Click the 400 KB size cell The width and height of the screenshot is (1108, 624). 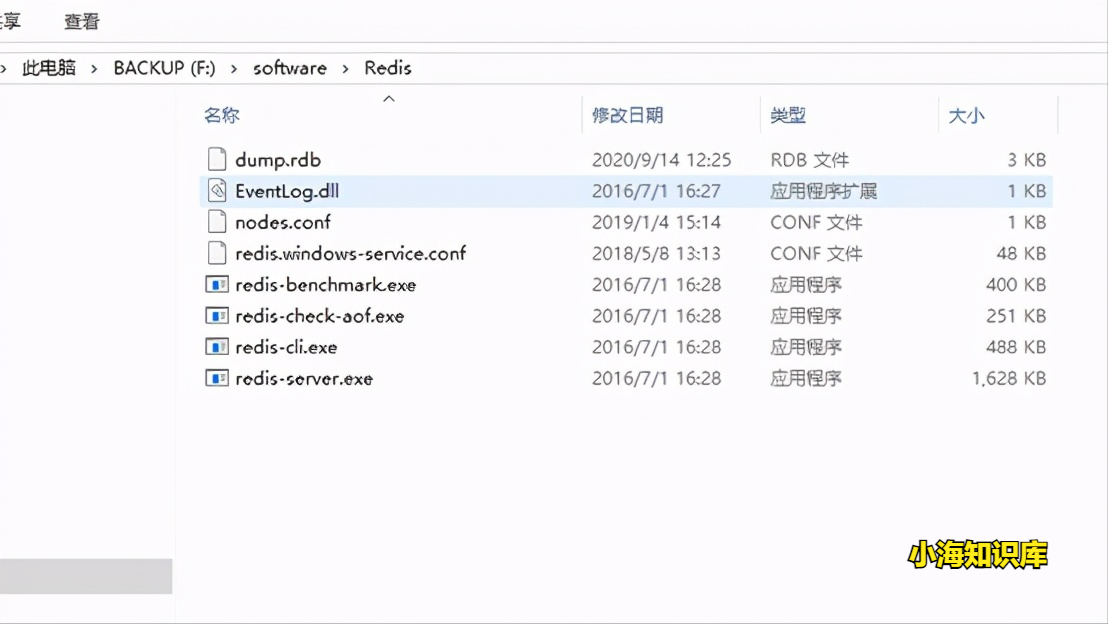[1016, 285]
